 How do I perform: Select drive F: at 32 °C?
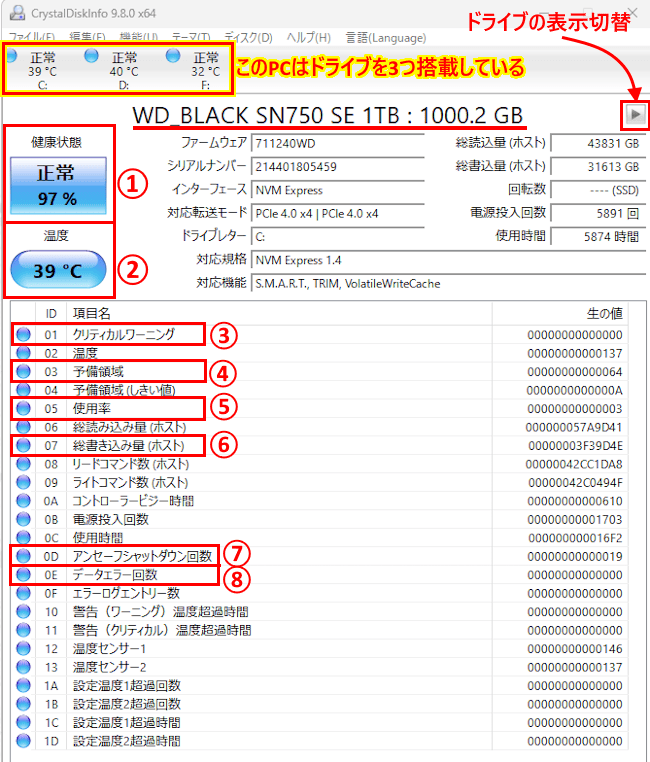pyautogui.click(x=194, y=69)
